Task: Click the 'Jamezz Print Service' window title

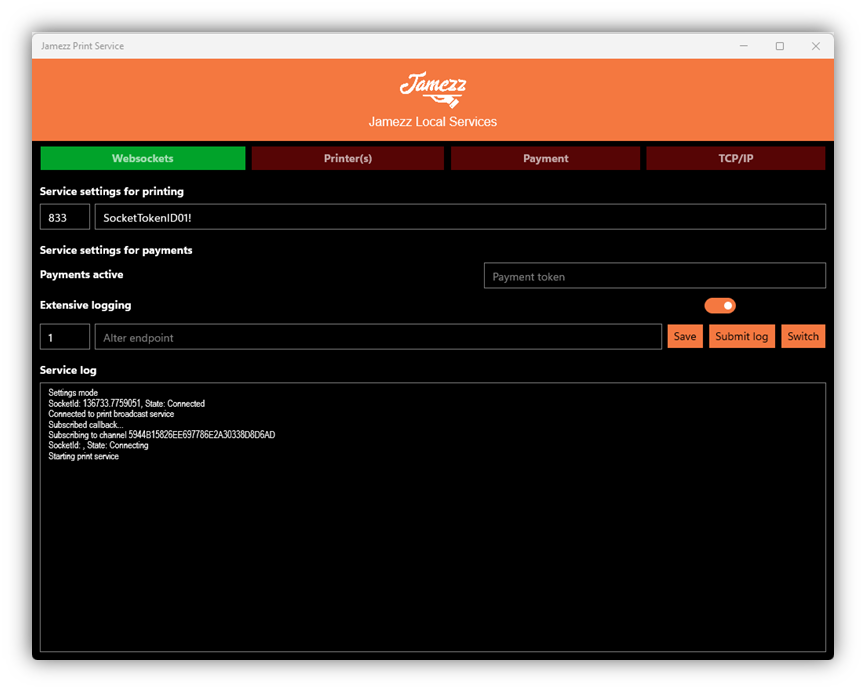Action: point(82,46)
